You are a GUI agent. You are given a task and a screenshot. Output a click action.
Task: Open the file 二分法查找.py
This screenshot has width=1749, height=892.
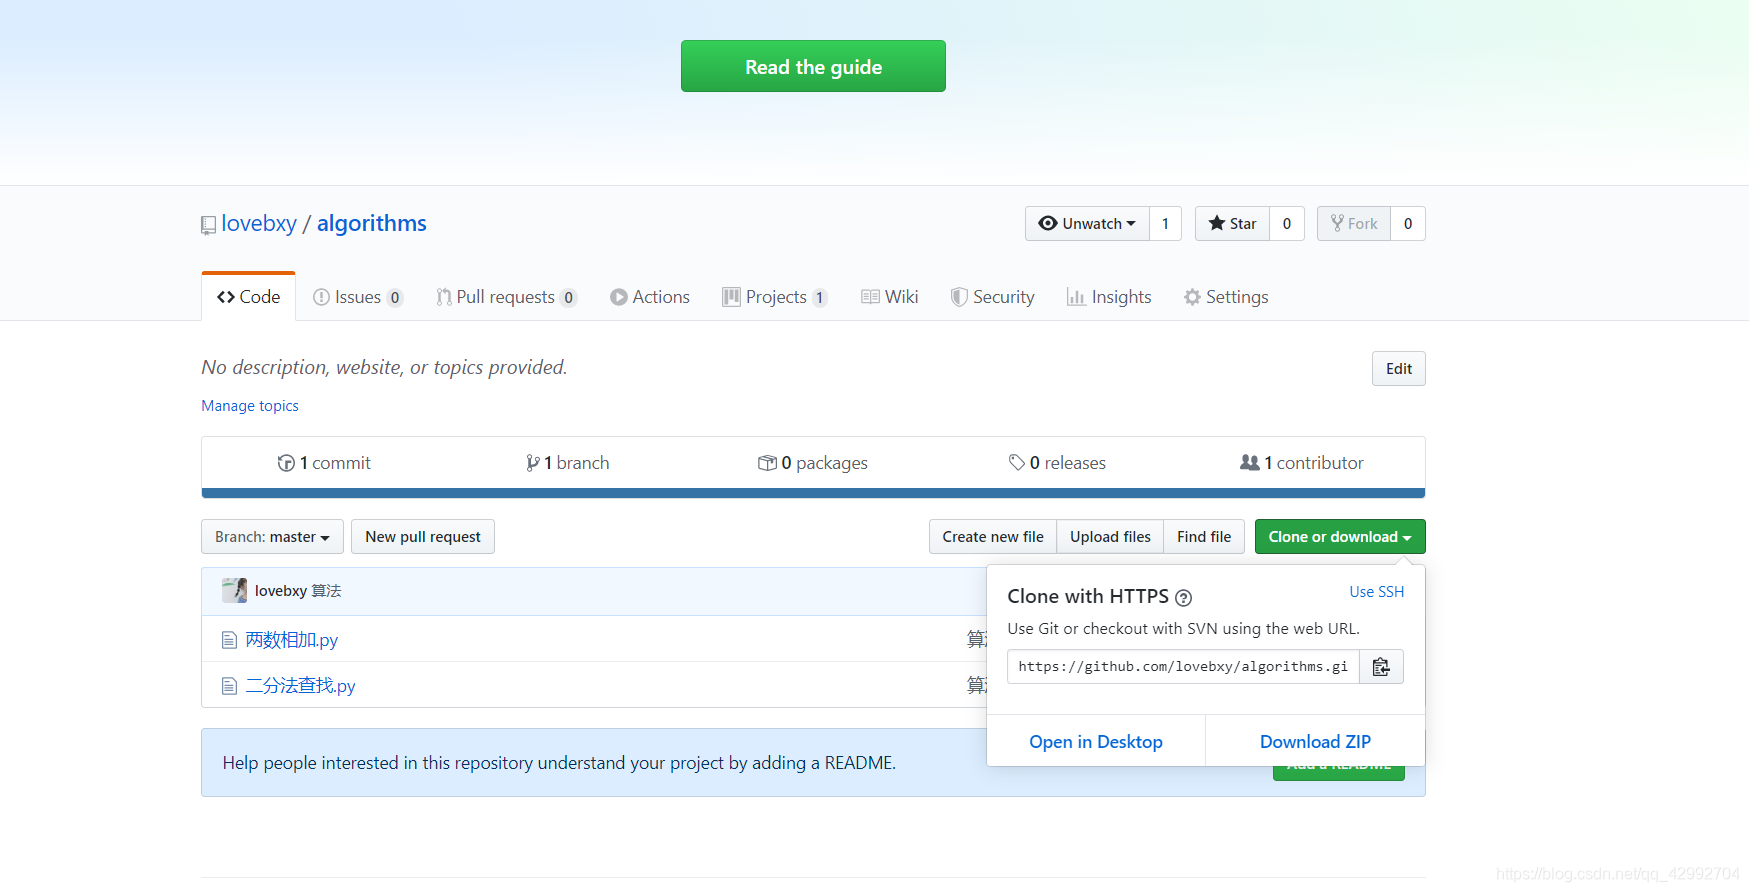[x=301, y=686]
